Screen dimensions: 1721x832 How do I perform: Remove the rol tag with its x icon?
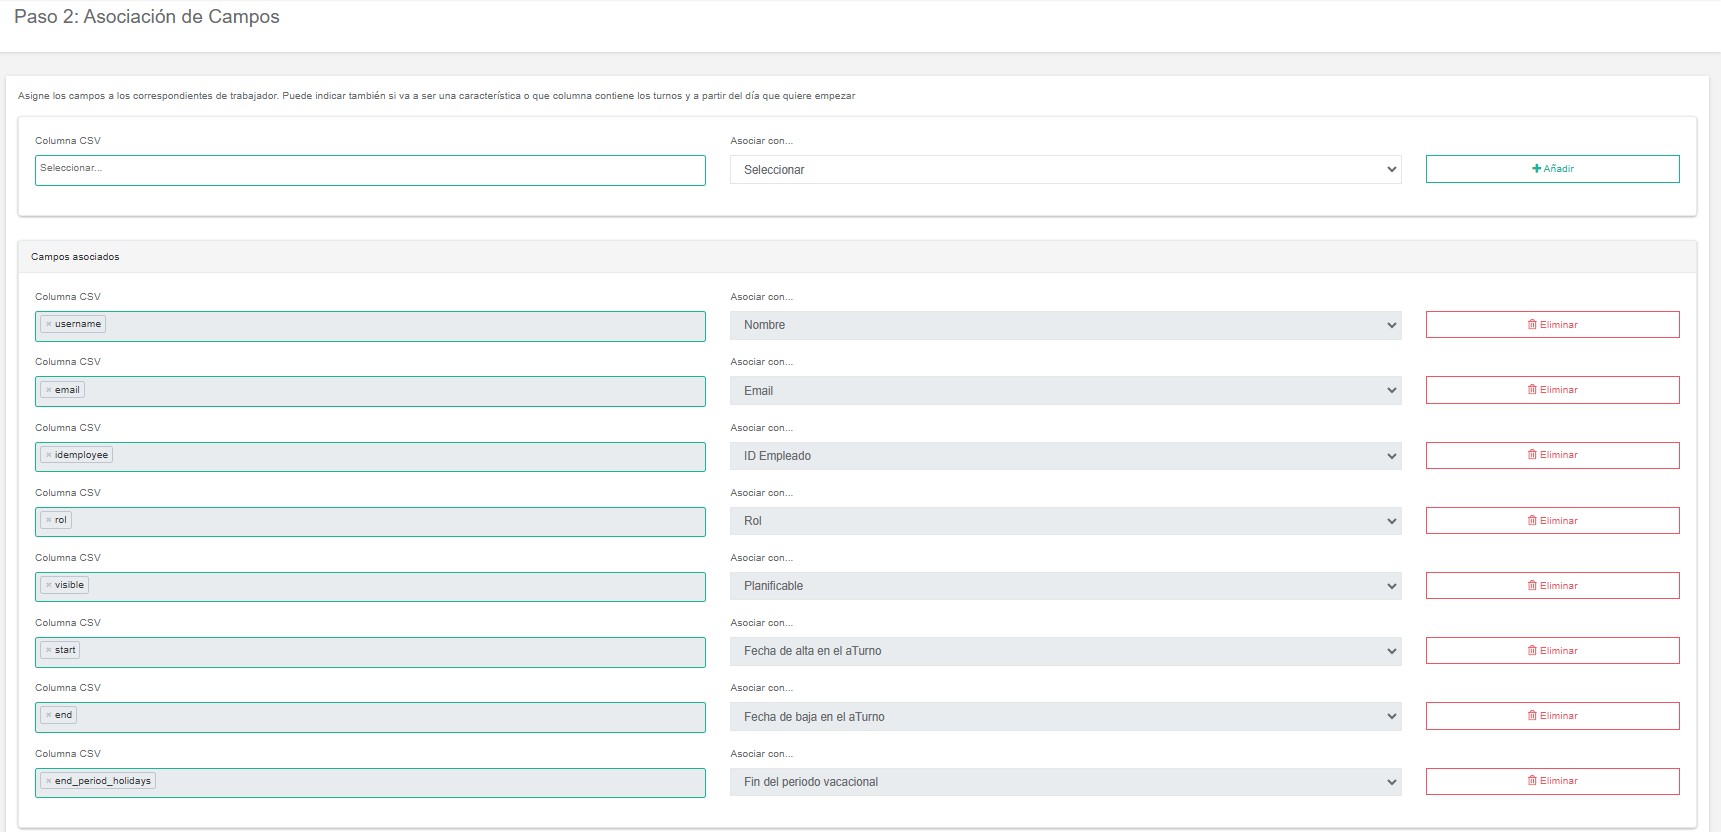48,520
